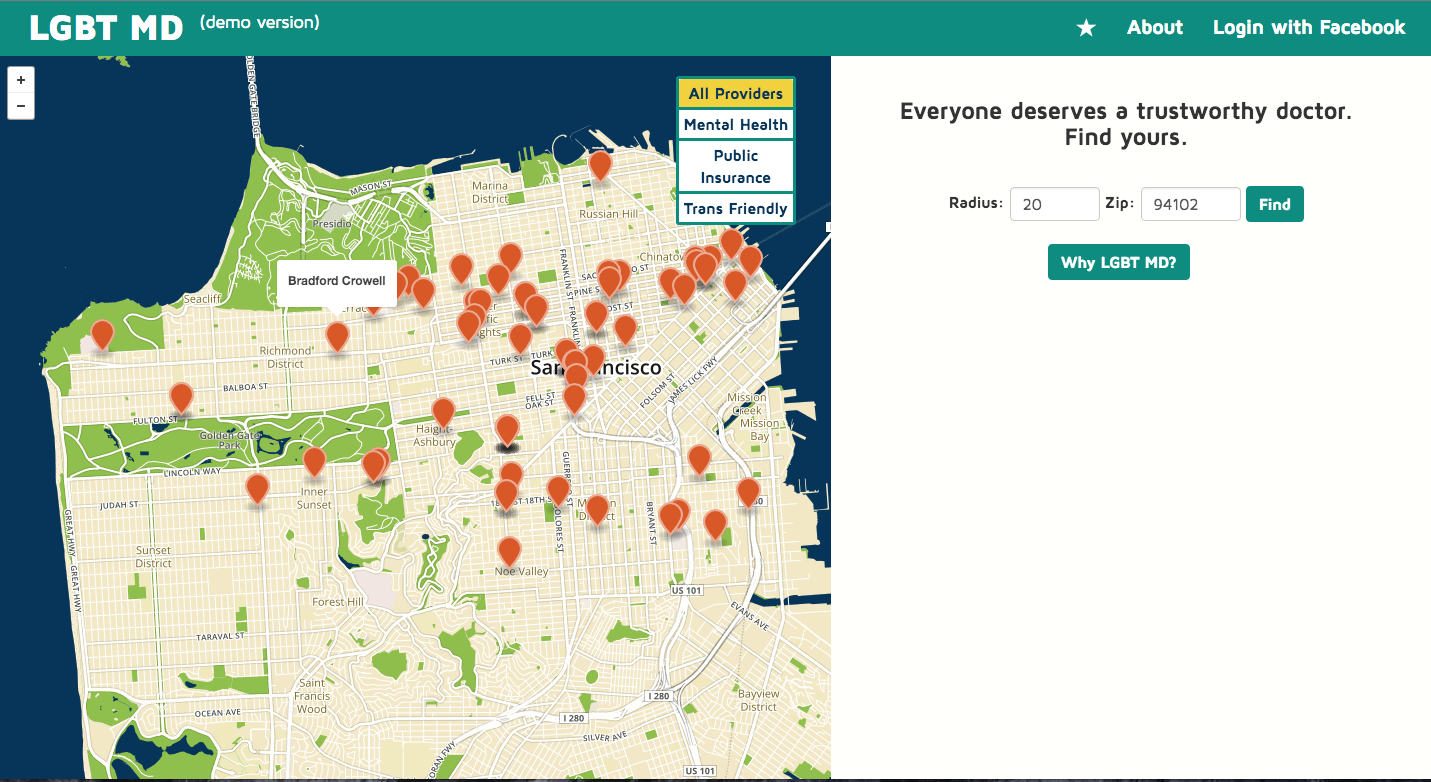Pick the provider marker on Noe Valley
The height and width of the screenshot is (782, 1431).
[510, 552]
